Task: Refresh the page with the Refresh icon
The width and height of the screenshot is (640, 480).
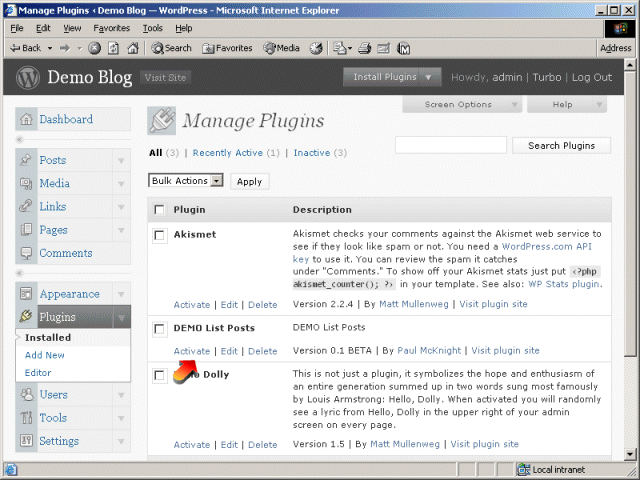Action: 113,48
